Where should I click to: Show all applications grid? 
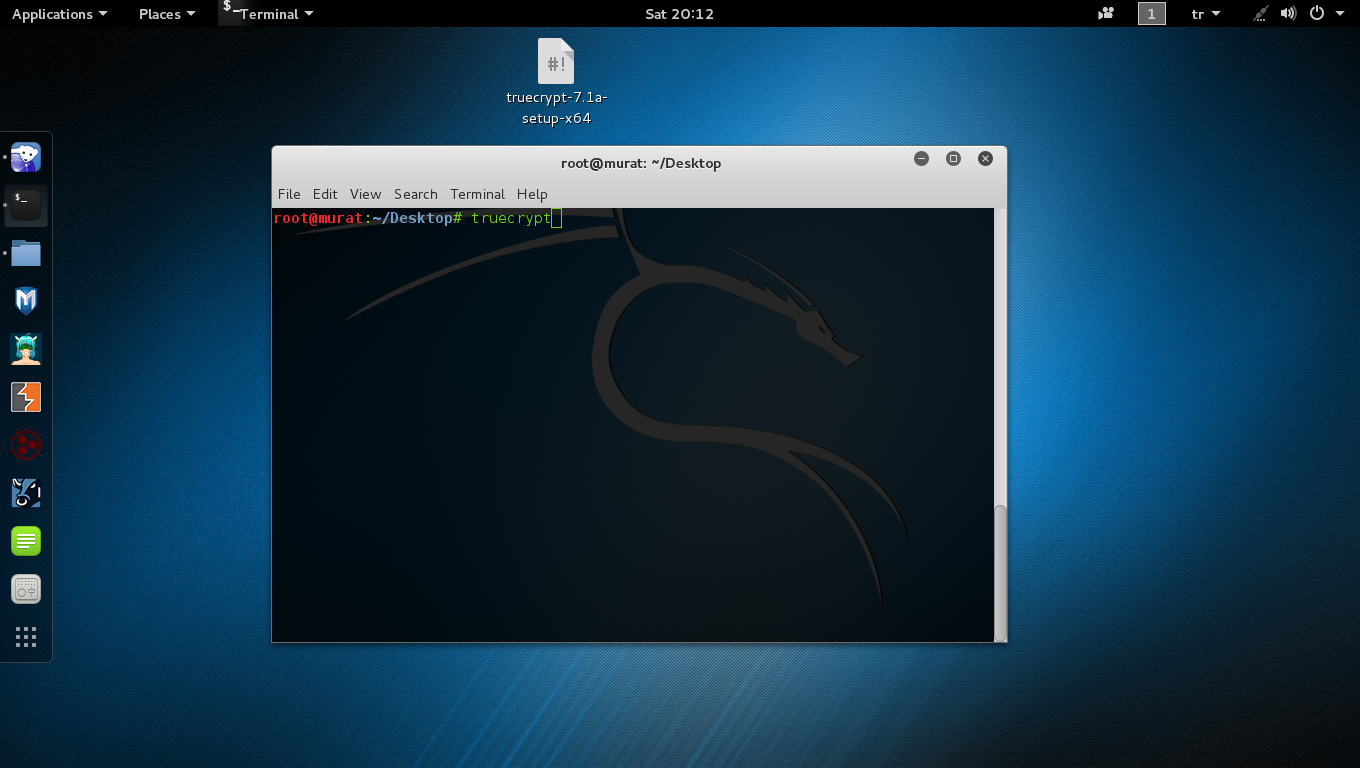click(26, 637)
